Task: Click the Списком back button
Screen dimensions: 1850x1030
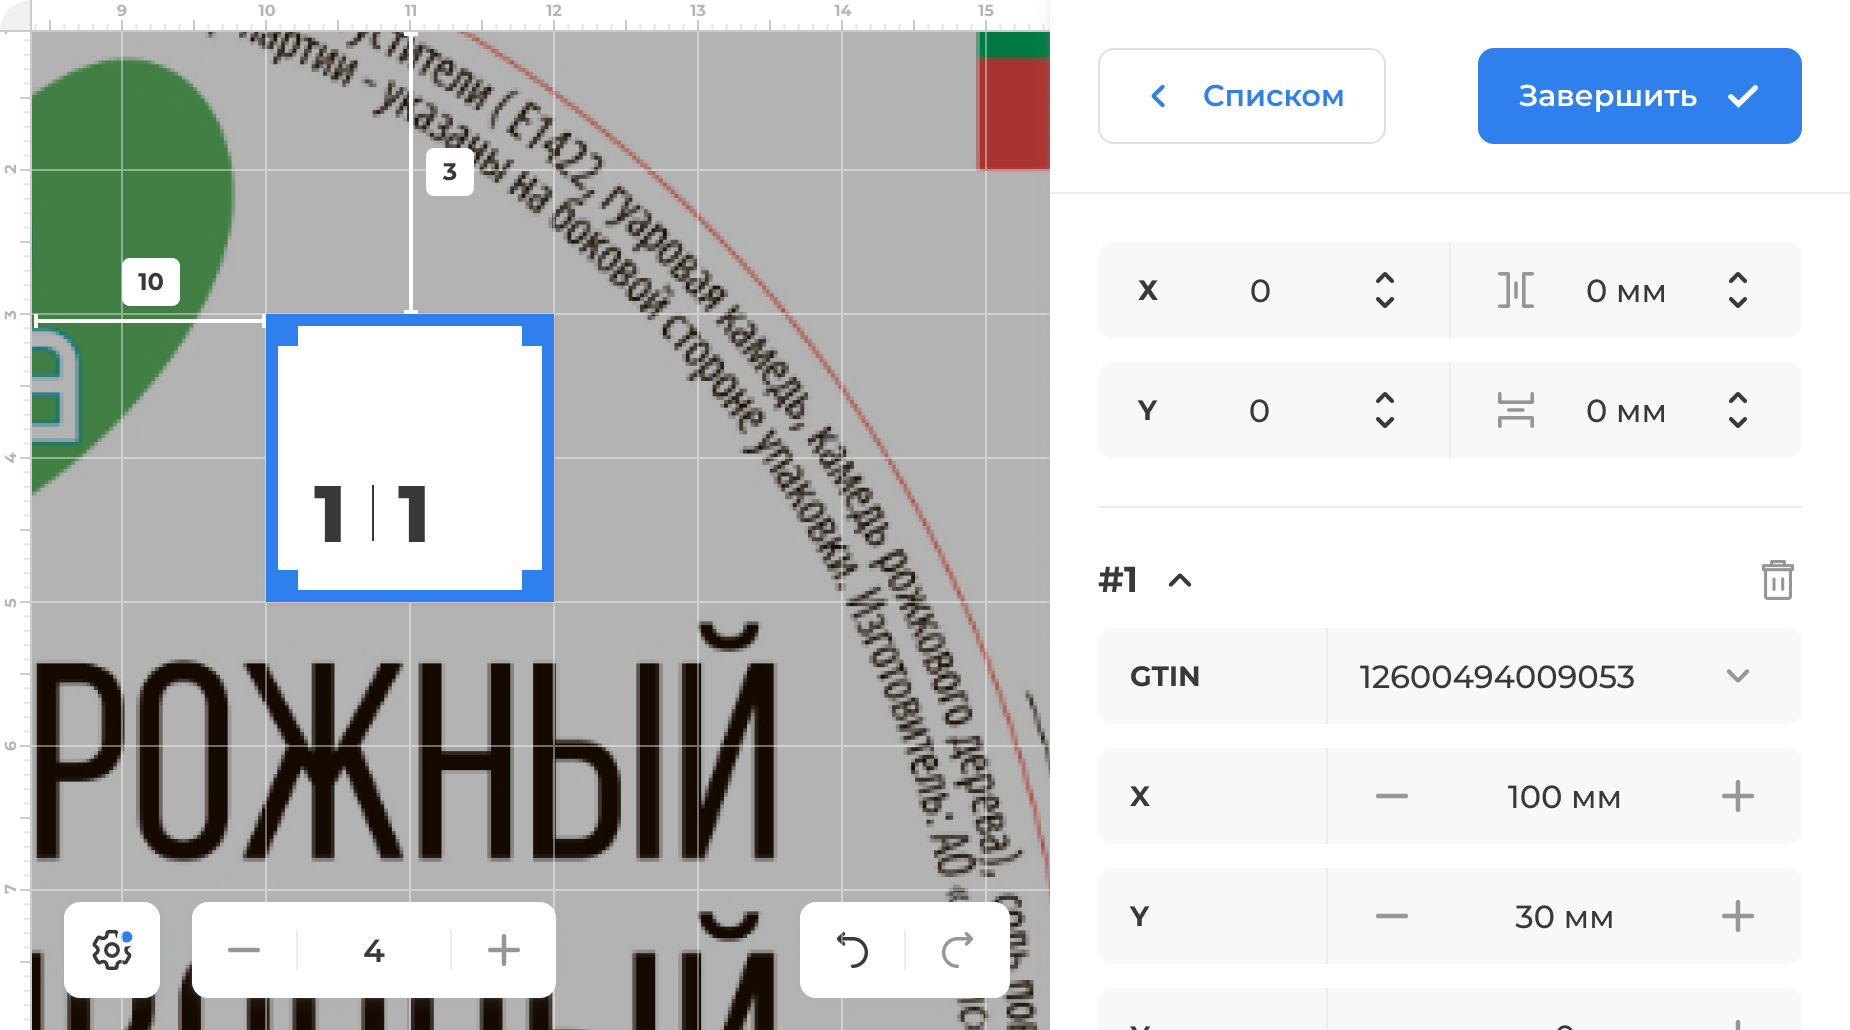Action: point(1241,96)
